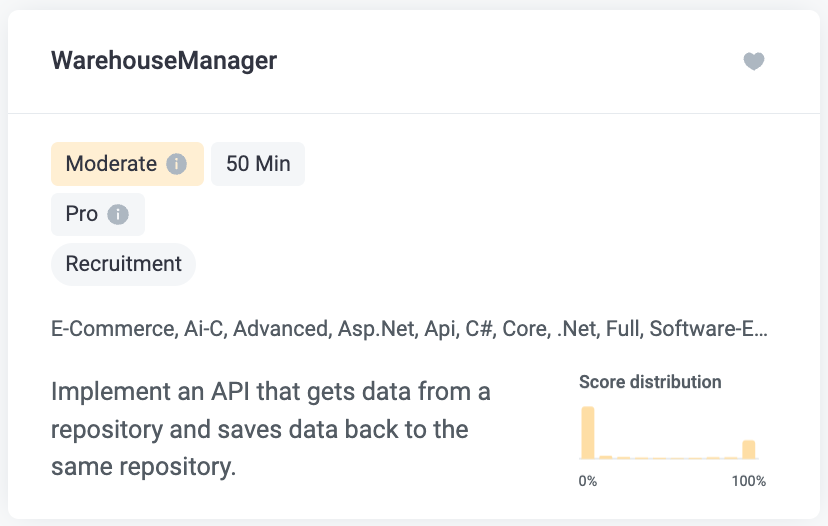The width and height of the screenshot is (828, 526).
Task: Click the 100% bar in score distribution
Action: point(749,449)
